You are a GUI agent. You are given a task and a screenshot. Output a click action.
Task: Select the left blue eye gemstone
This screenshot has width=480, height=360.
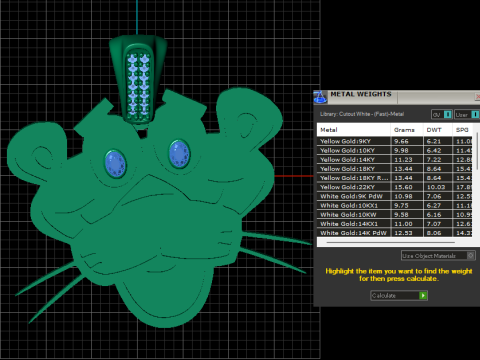(115, 164)
